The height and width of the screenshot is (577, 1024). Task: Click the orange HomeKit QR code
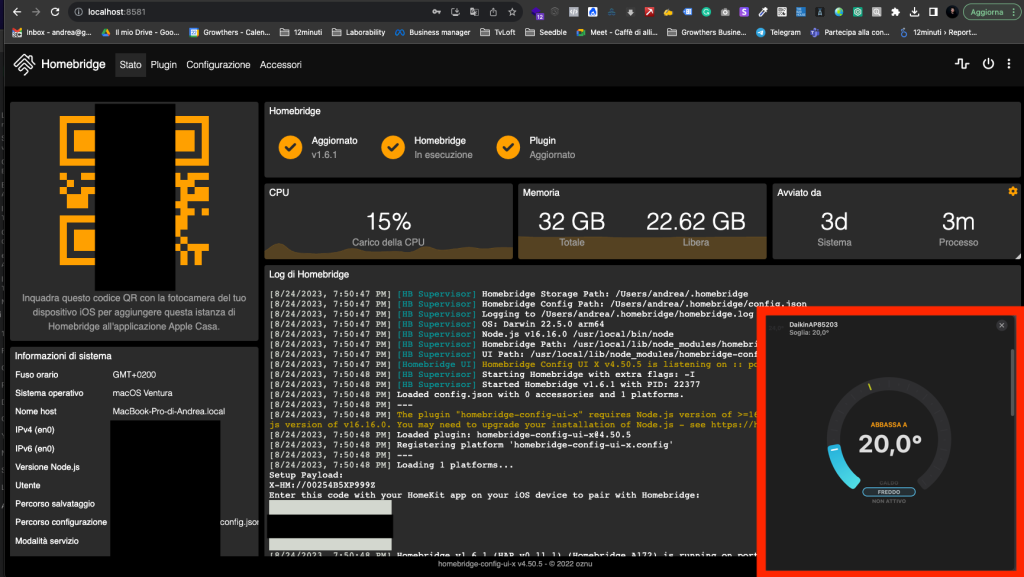135,191
